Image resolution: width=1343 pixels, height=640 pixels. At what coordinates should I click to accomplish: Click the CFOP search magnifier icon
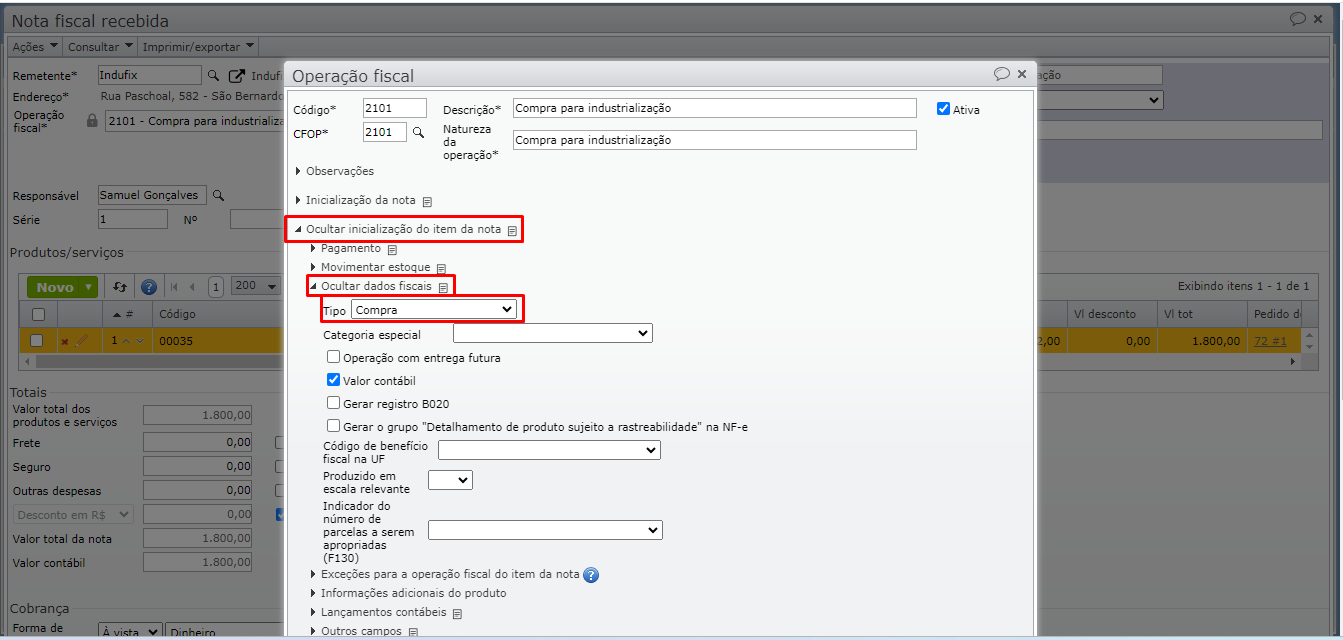click(418, 132)
